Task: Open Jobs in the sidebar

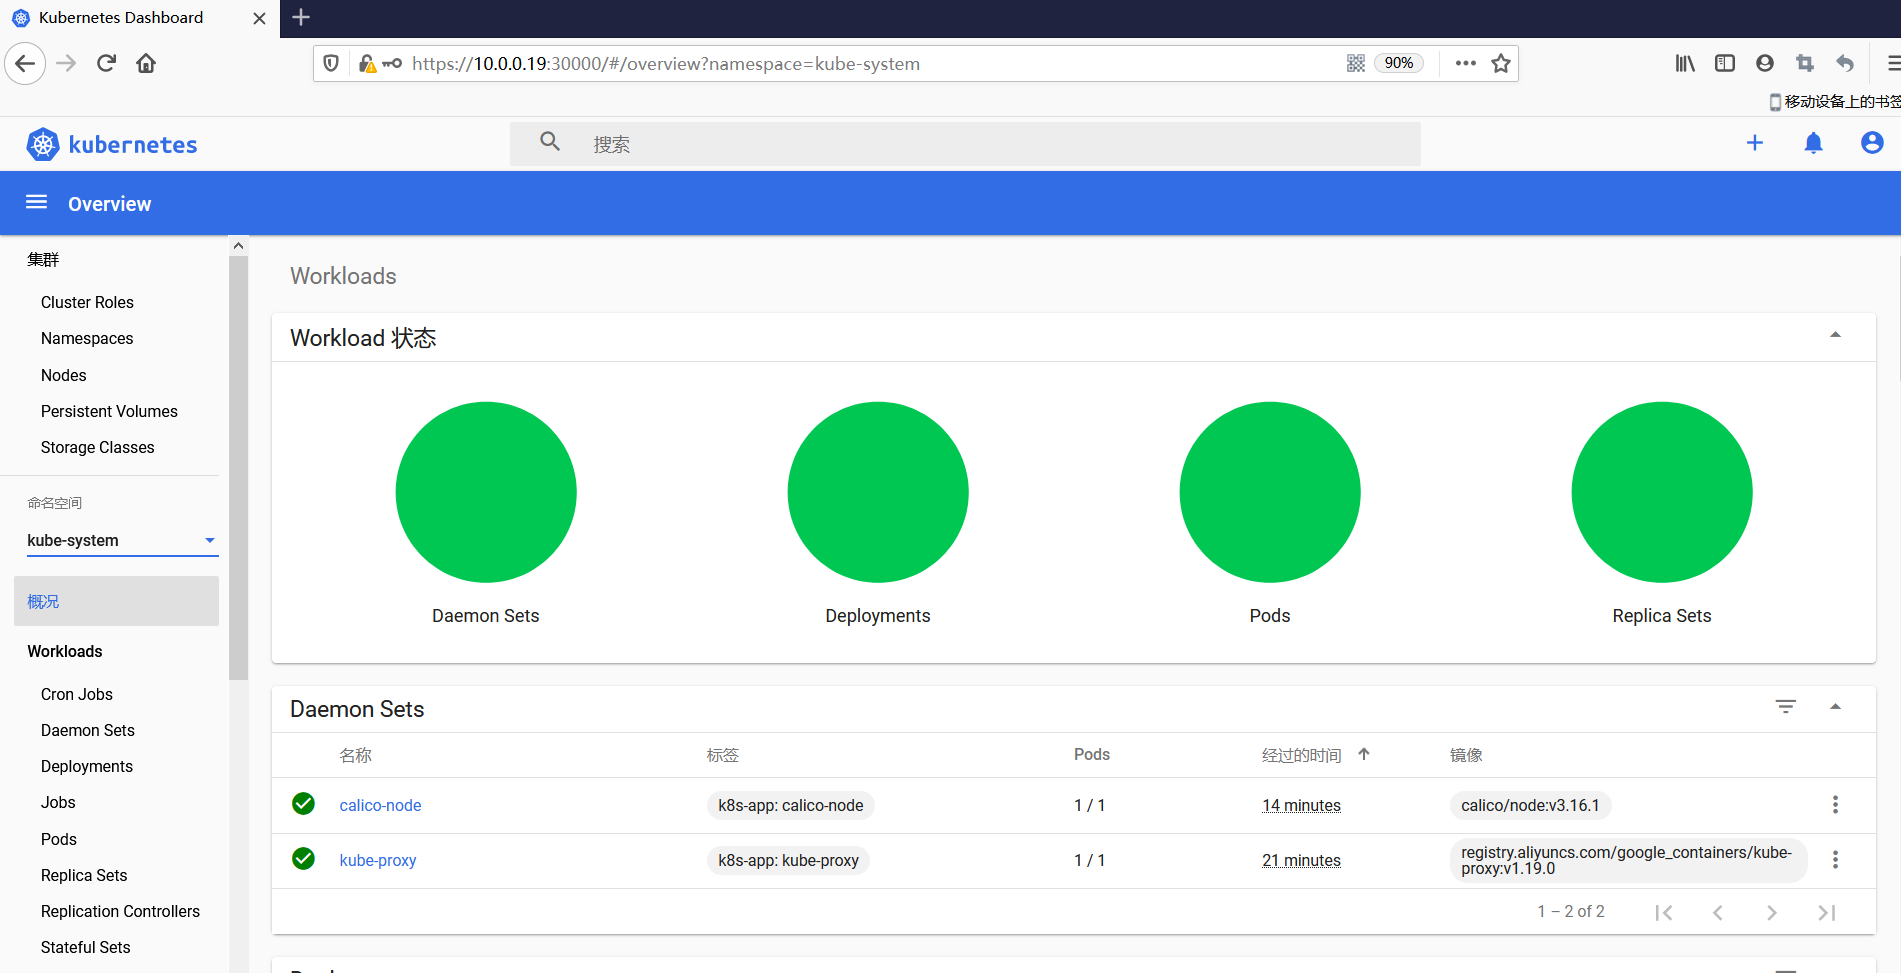Action: (x=58, y=802)
